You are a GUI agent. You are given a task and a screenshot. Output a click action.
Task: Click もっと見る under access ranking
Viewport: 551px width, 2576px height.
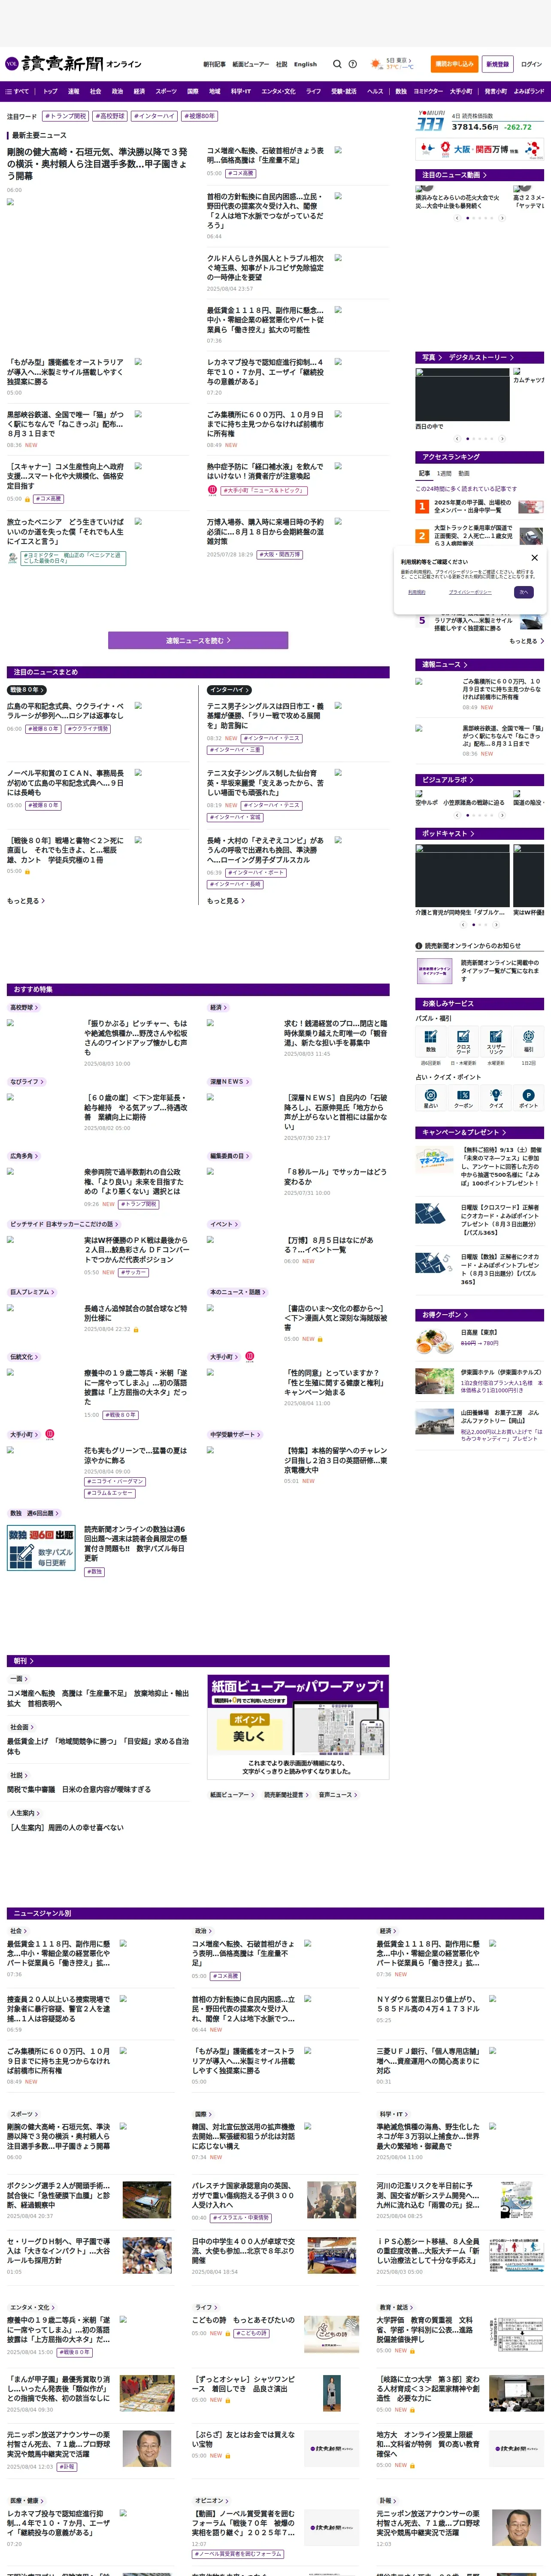526,641
